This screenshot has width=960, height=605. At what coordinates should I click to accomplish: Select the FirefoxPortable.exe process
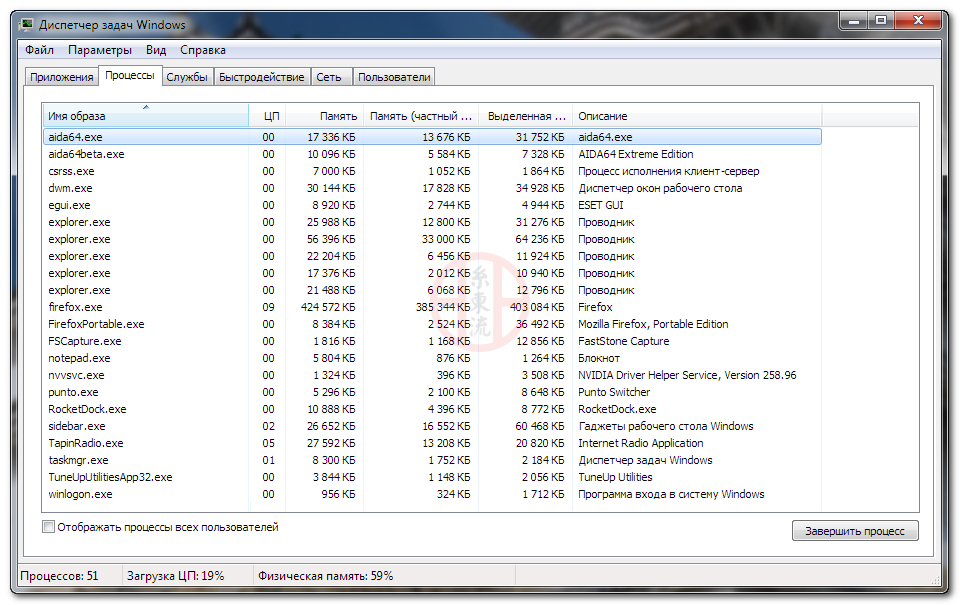(x=432, y=324)
